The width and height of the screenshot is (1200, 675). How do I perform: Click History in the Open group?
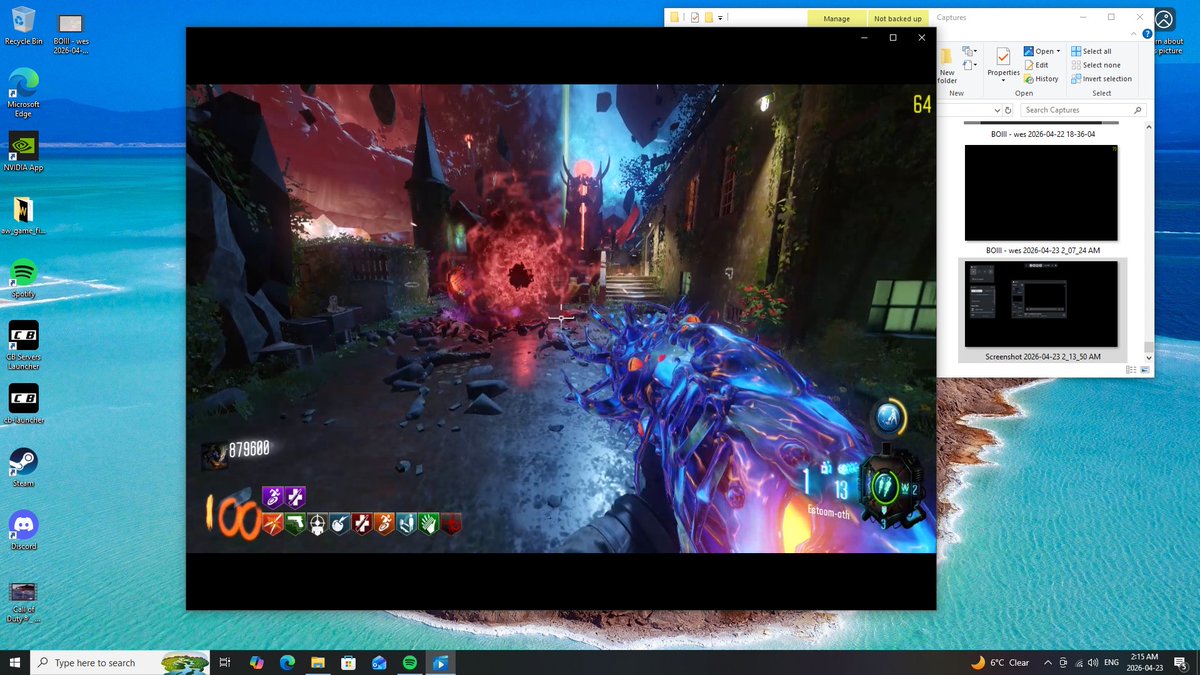(1041, 79)
